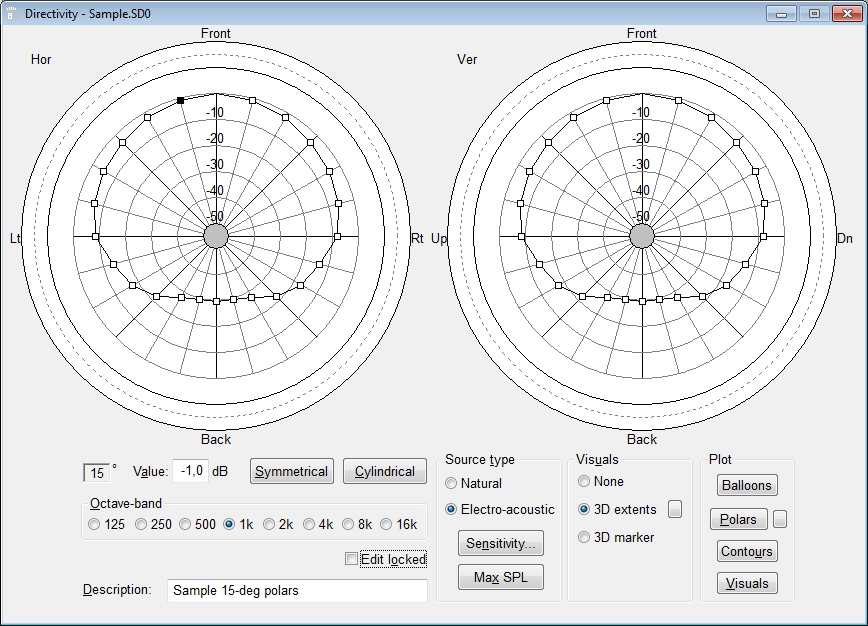Select the highlighted black point on Hor polar
Screen dimensions: 868x626
coord(180,100)
